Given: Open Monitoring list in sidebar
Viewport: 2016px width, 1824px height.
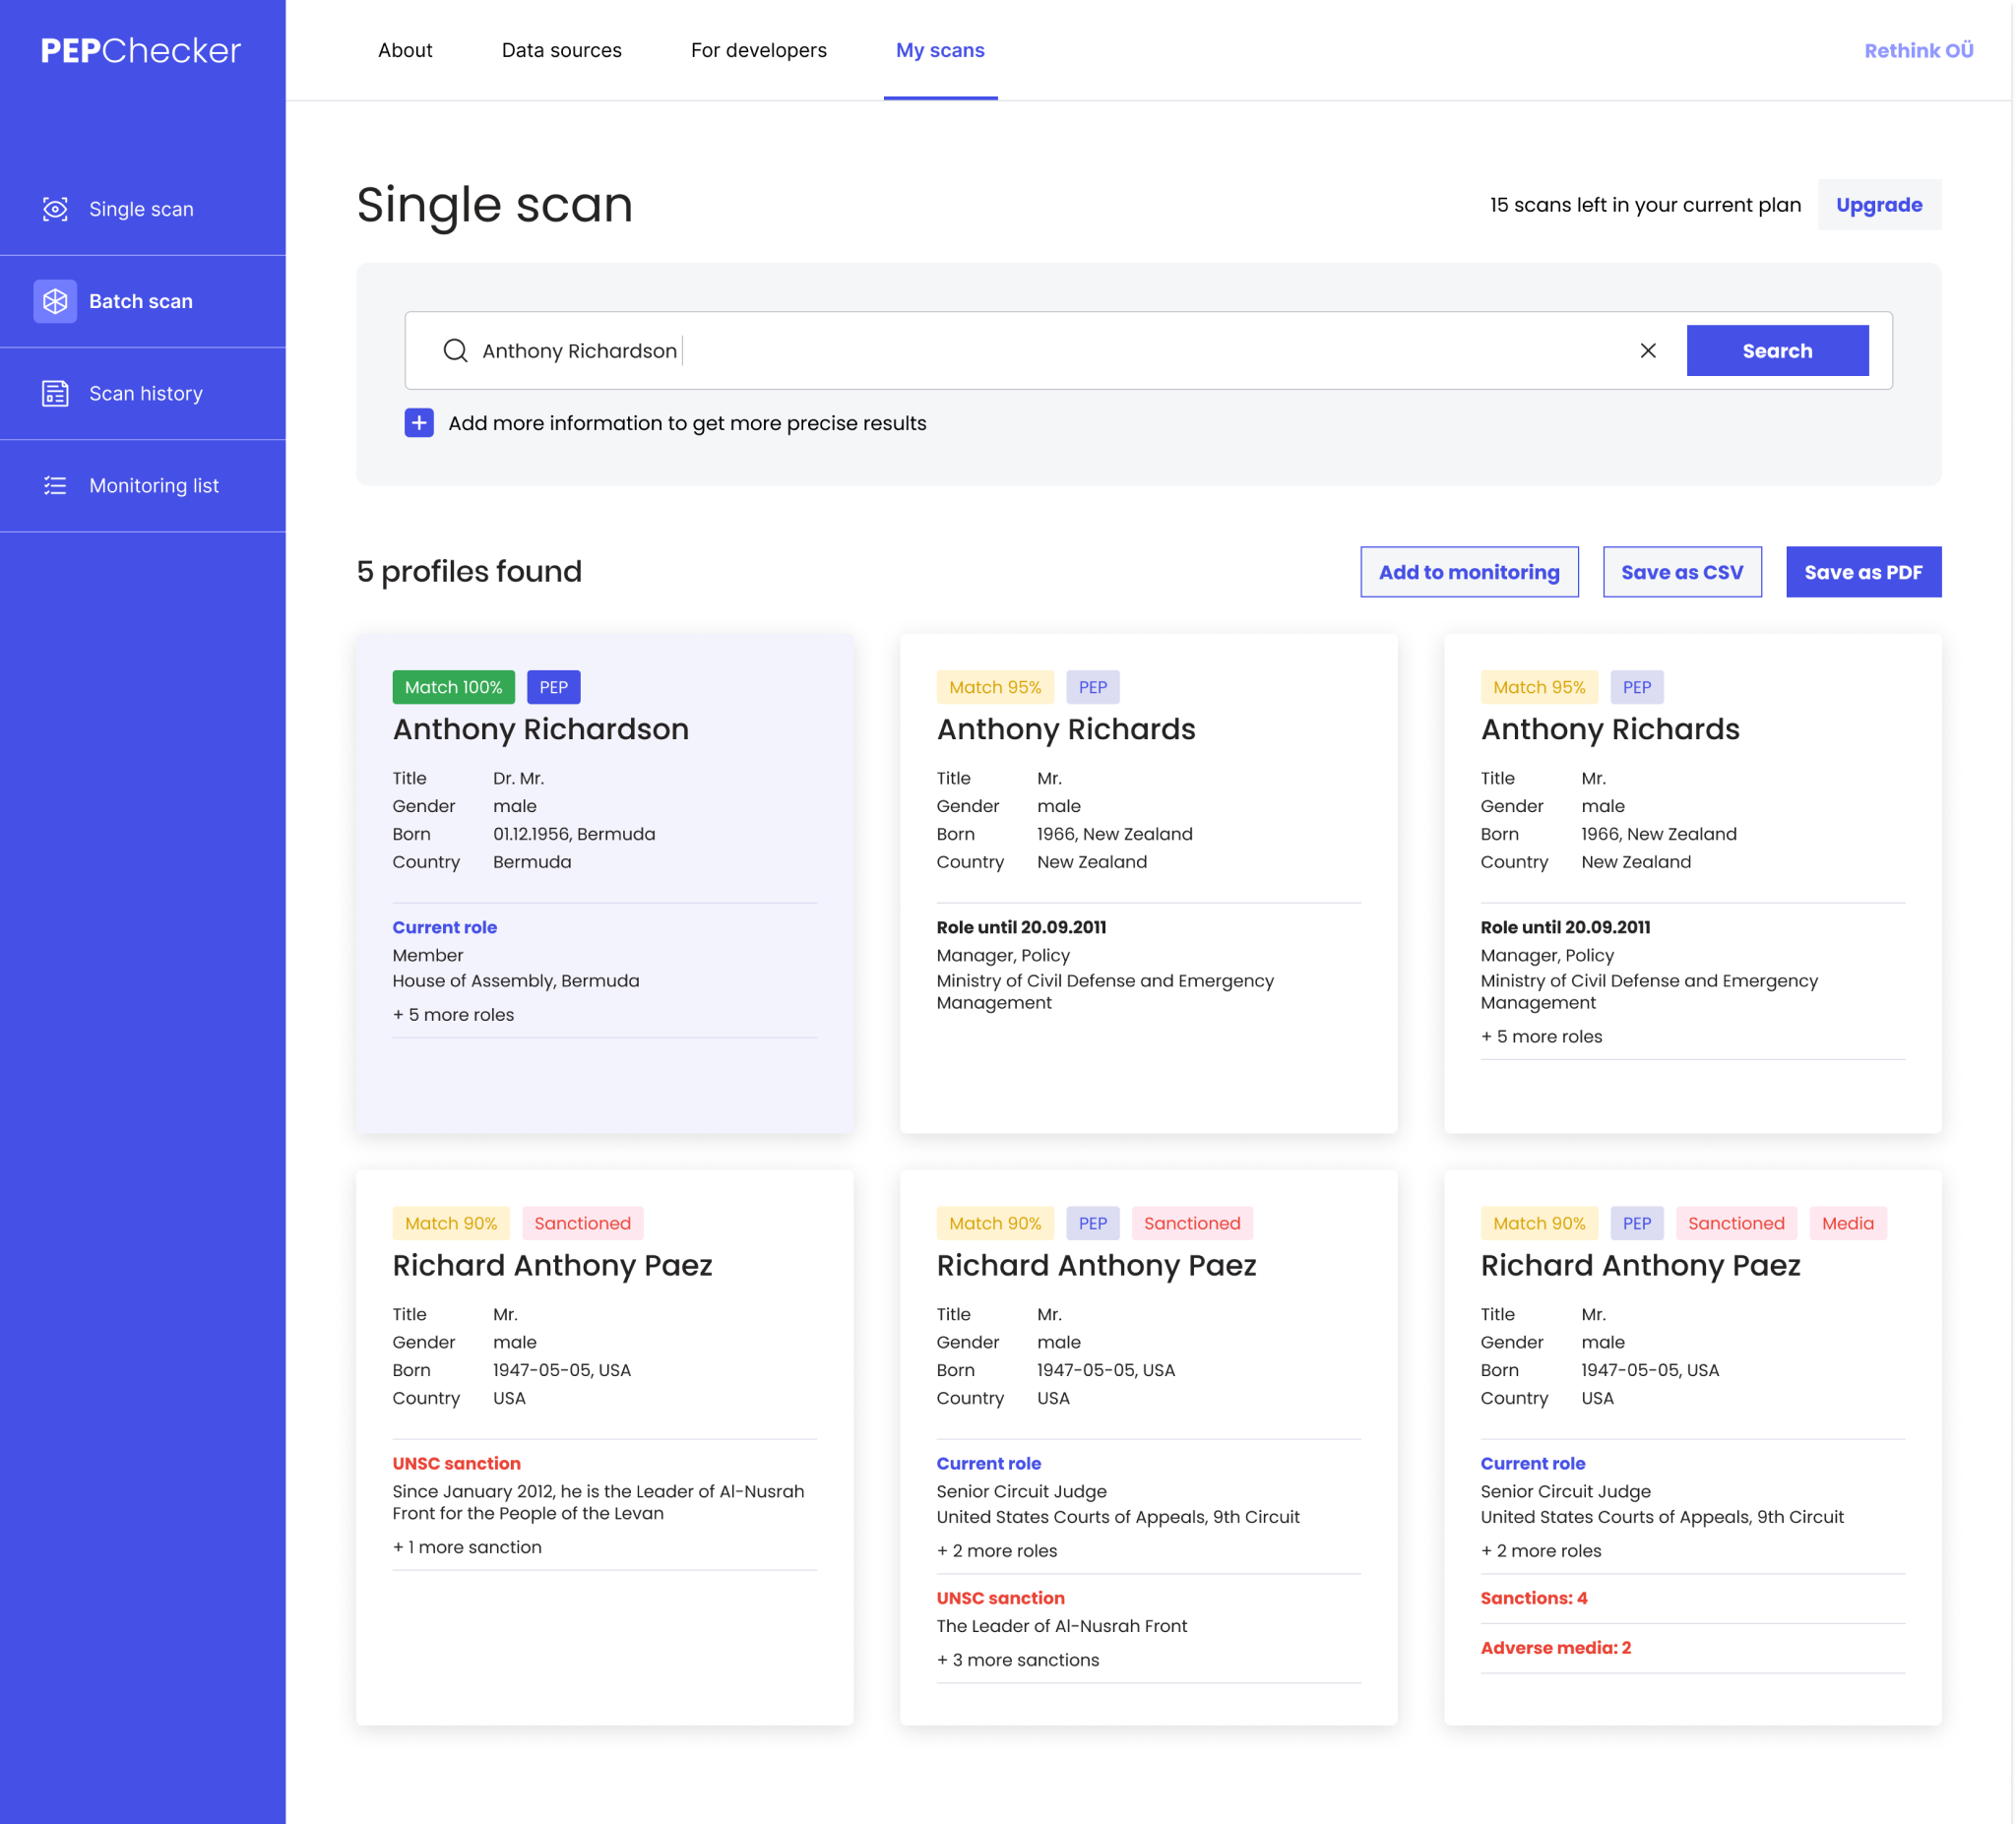Looking at the screenshot, I should pos(143,485).
